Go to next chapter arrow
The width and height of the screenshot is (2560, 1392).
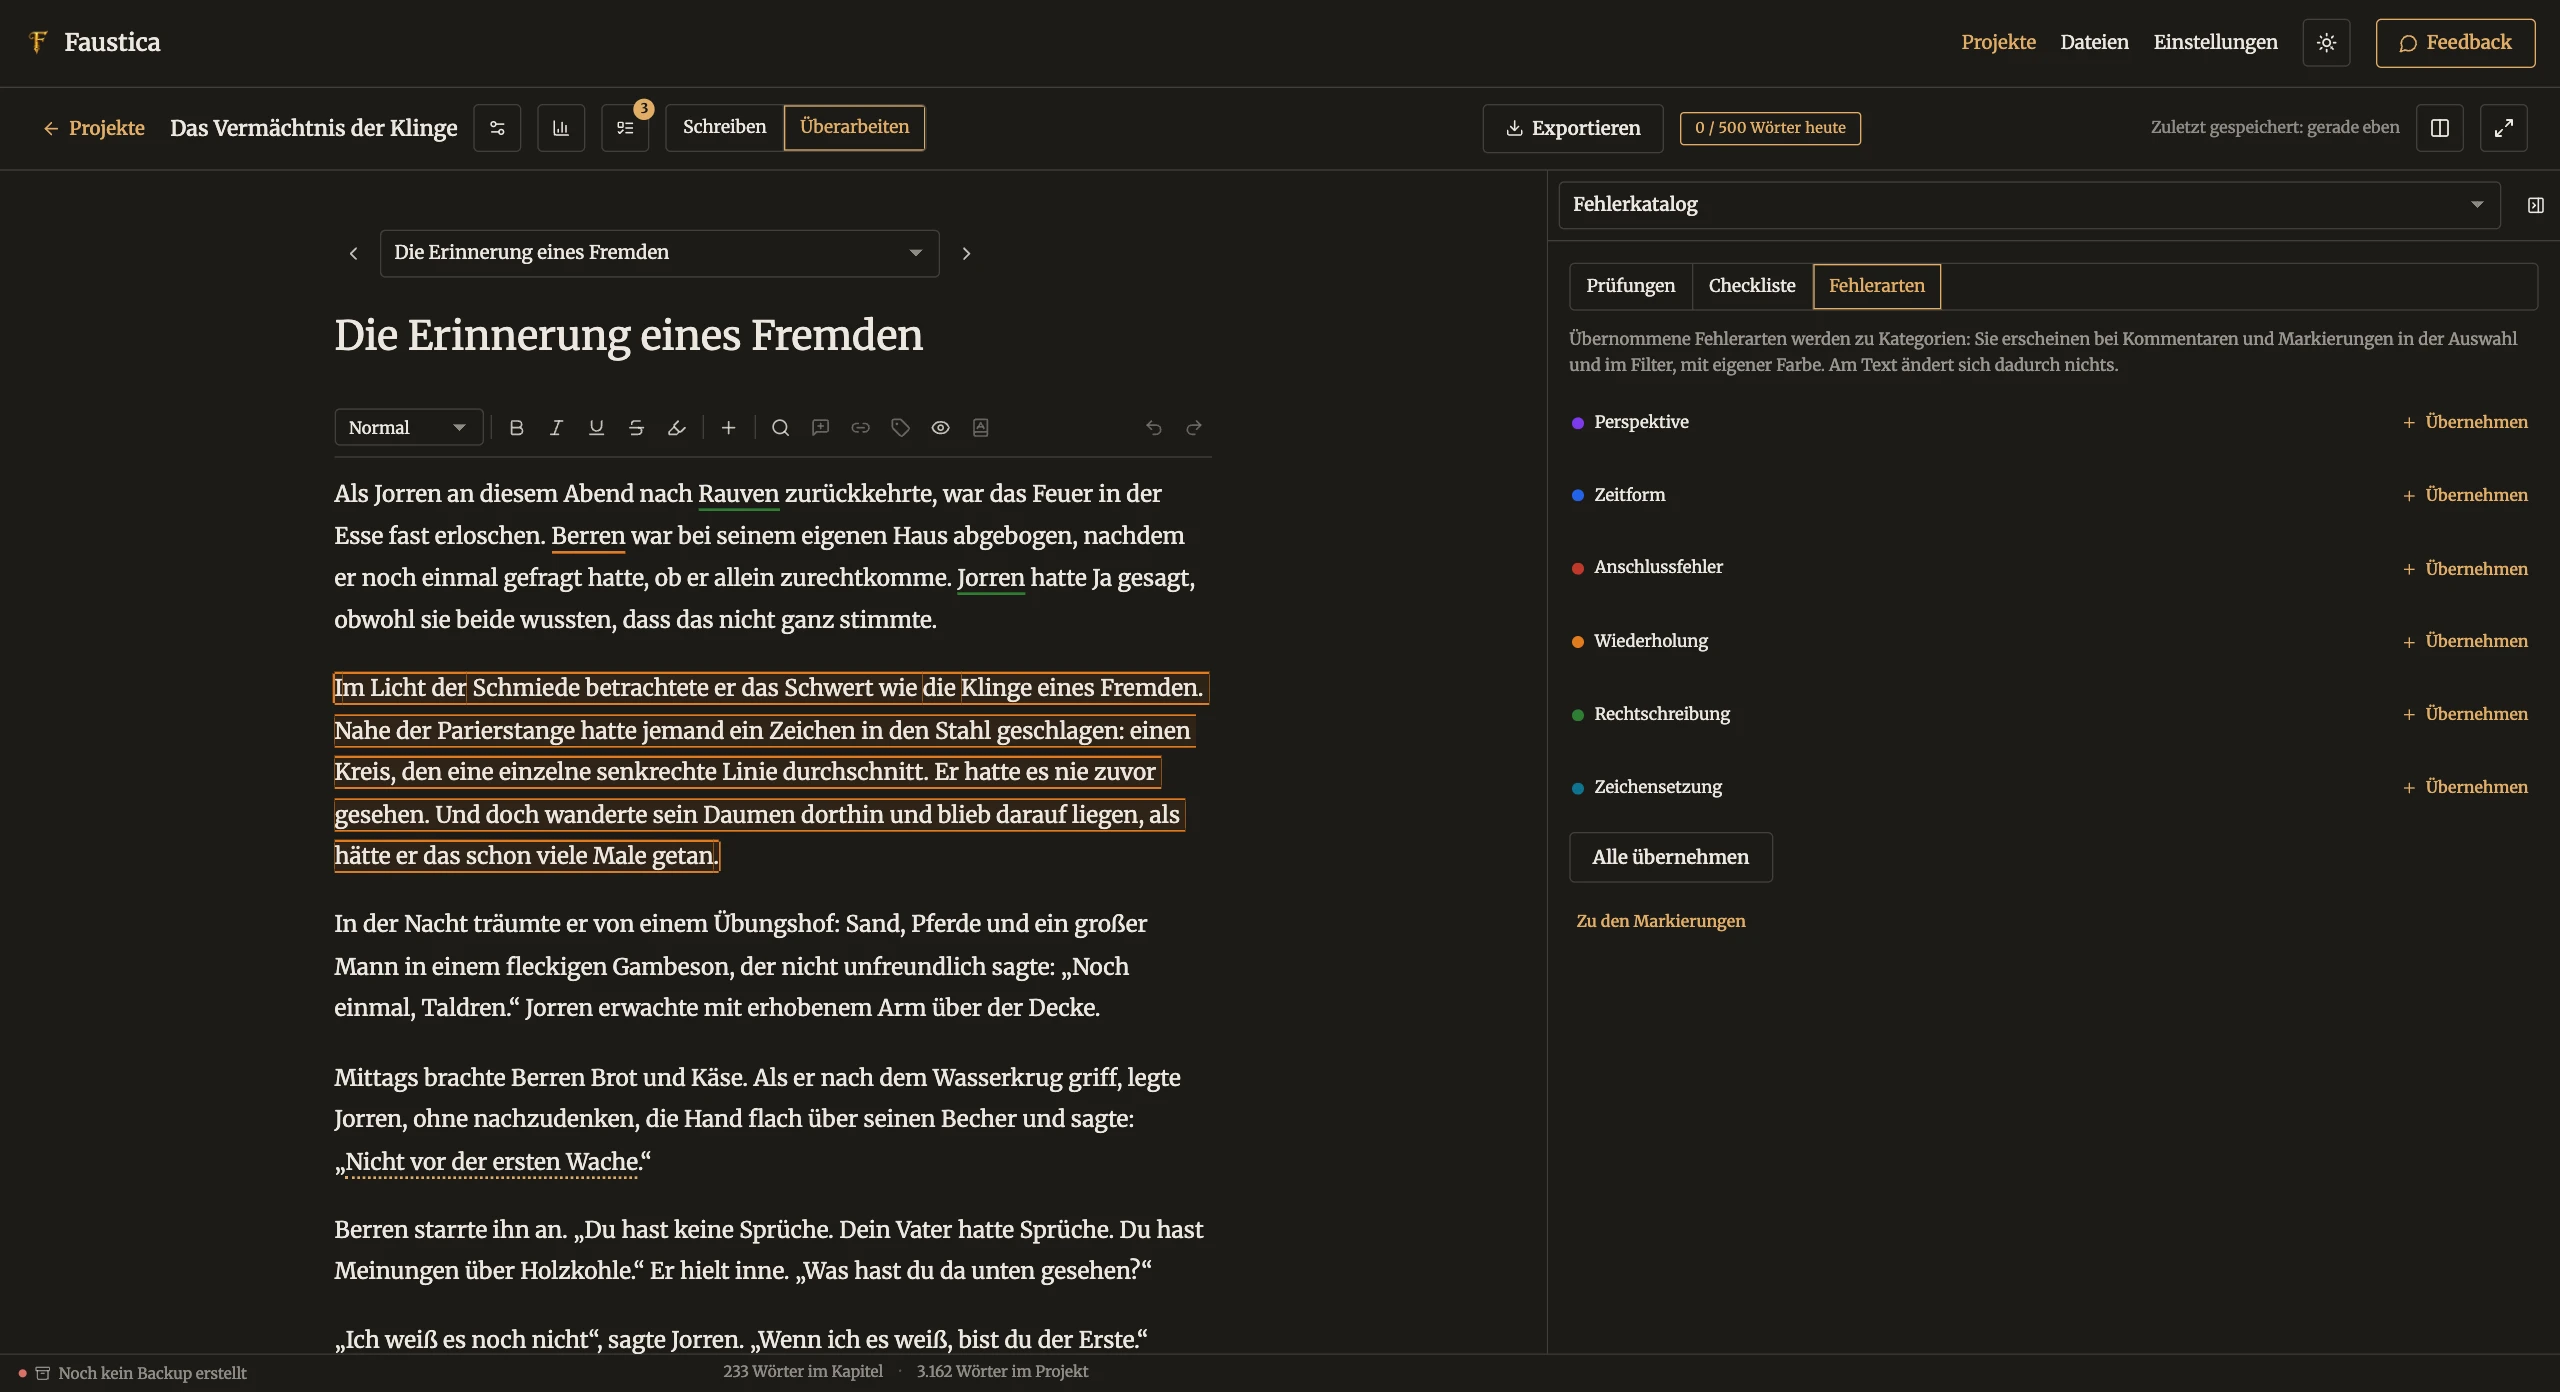coord(966,254)
